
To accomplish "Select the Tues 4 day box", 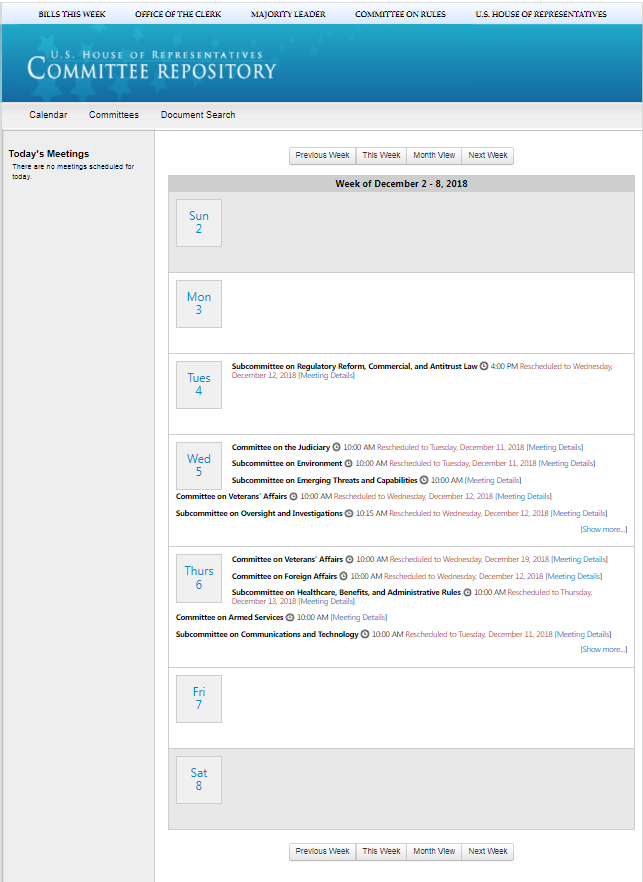I will click(199, 385).
